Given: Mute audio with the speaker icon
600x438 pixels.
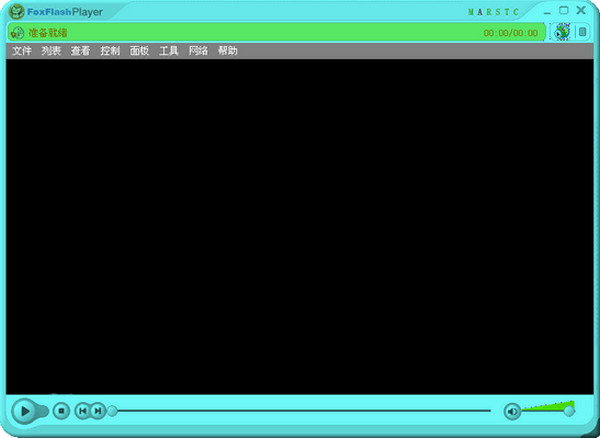Looking at the screenshot, I should click(x=512, y=410).
